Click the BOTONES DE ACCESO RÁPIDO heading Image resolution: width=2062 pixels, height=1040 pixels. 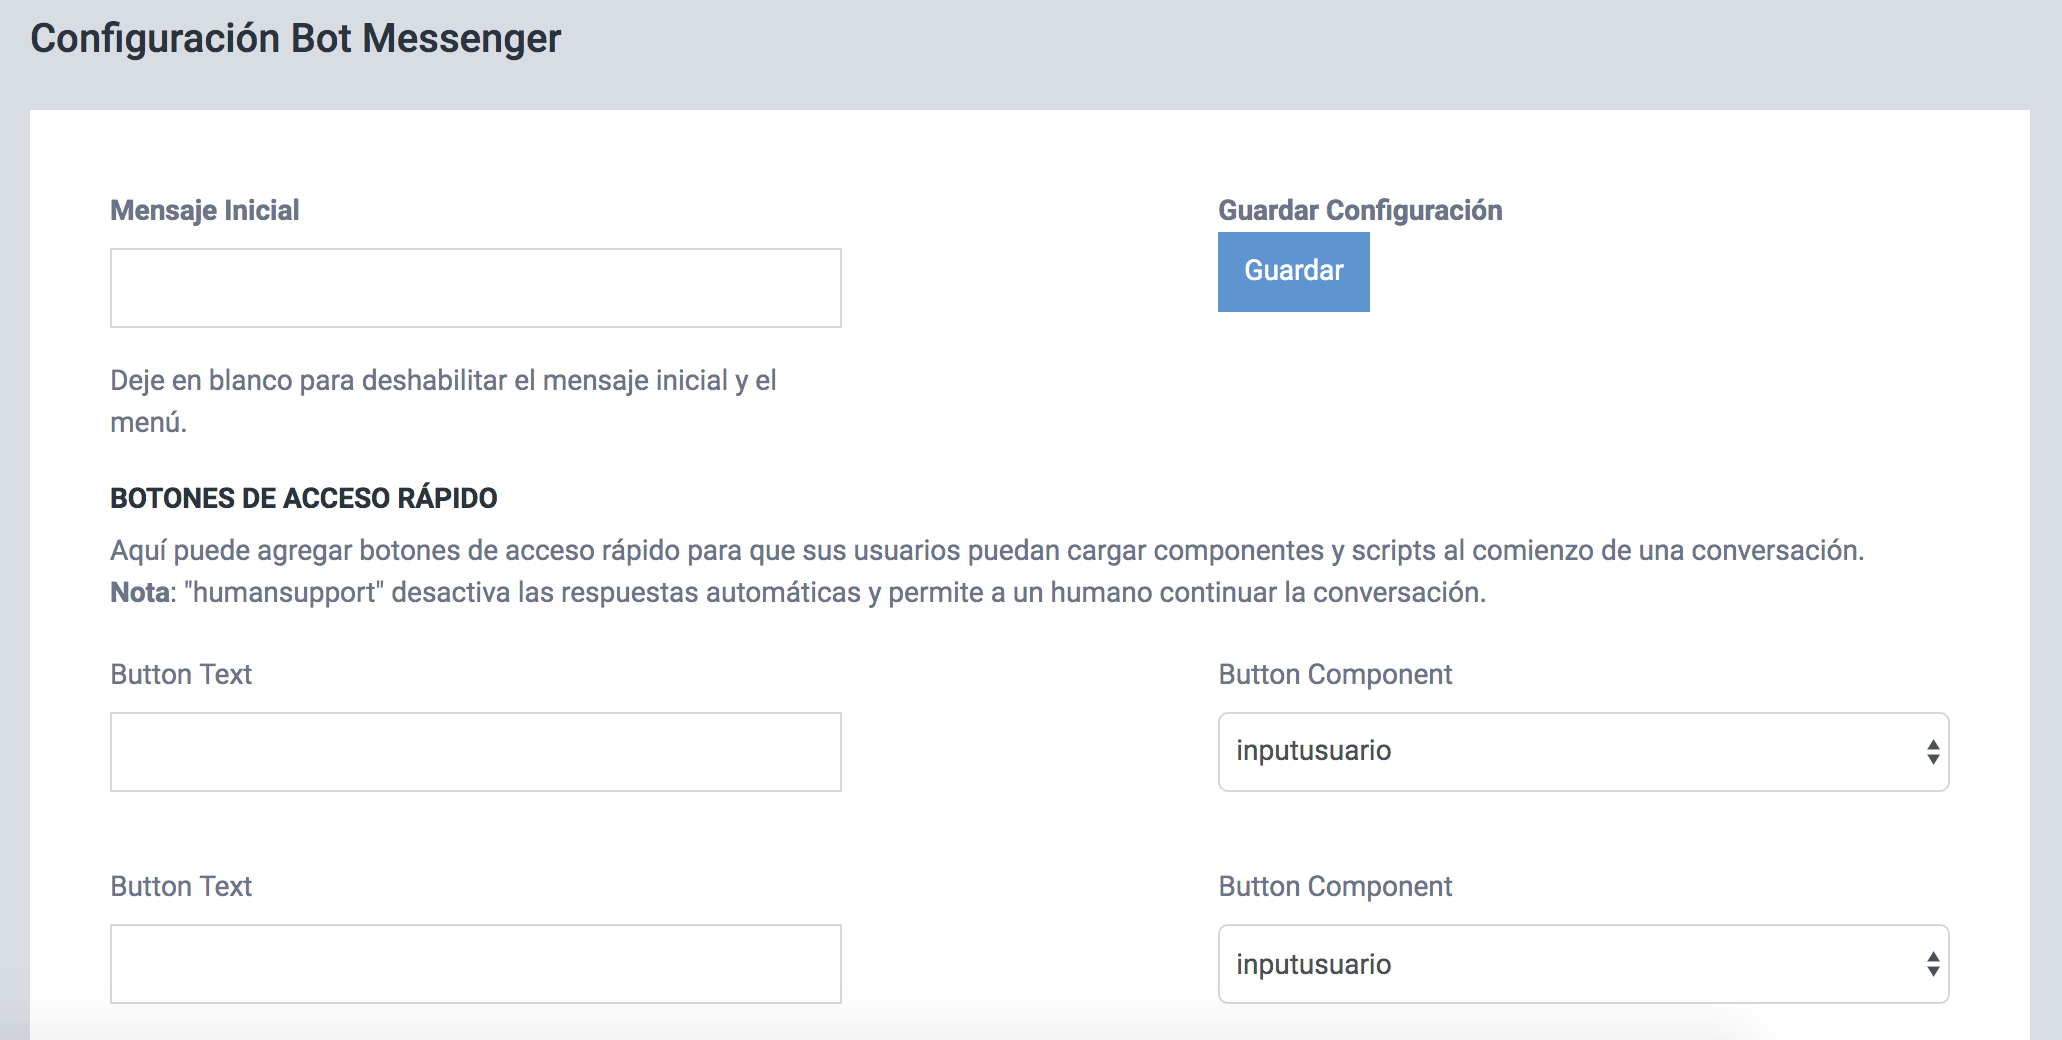click(x=304, y=498)
